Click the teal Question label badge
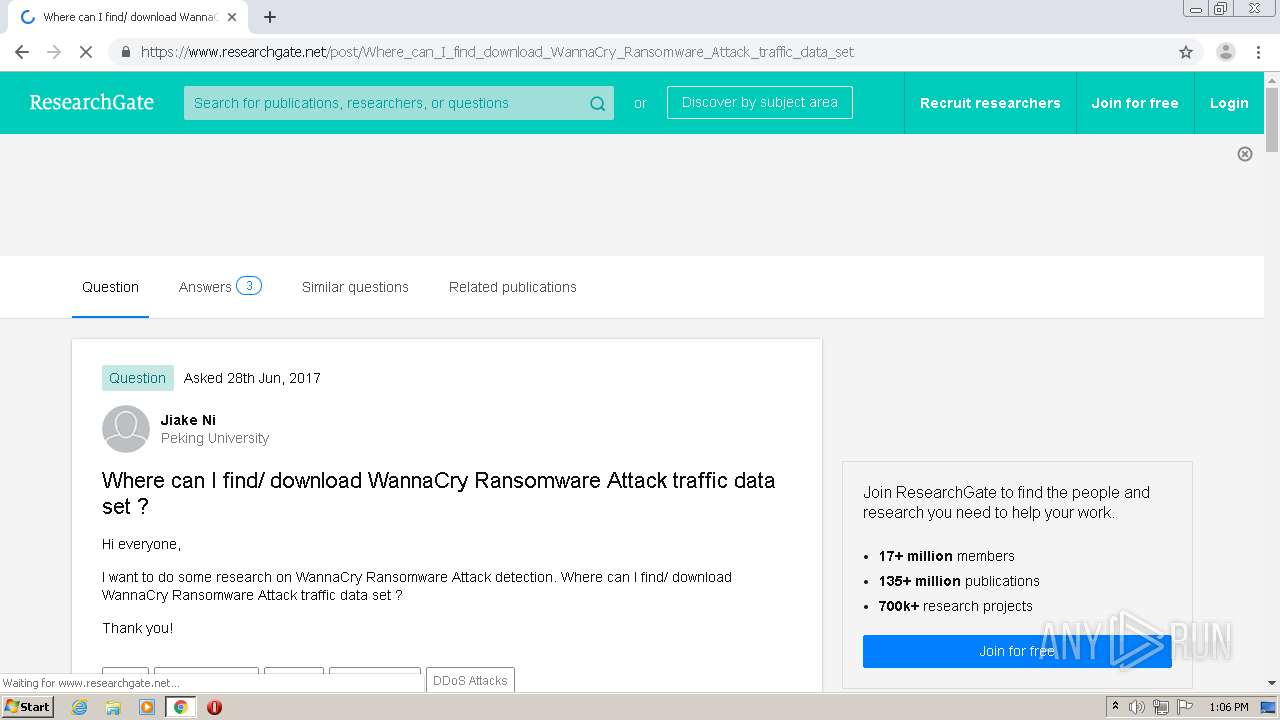Viewport: 1280px width, 720px height. (x=138, y=378)
